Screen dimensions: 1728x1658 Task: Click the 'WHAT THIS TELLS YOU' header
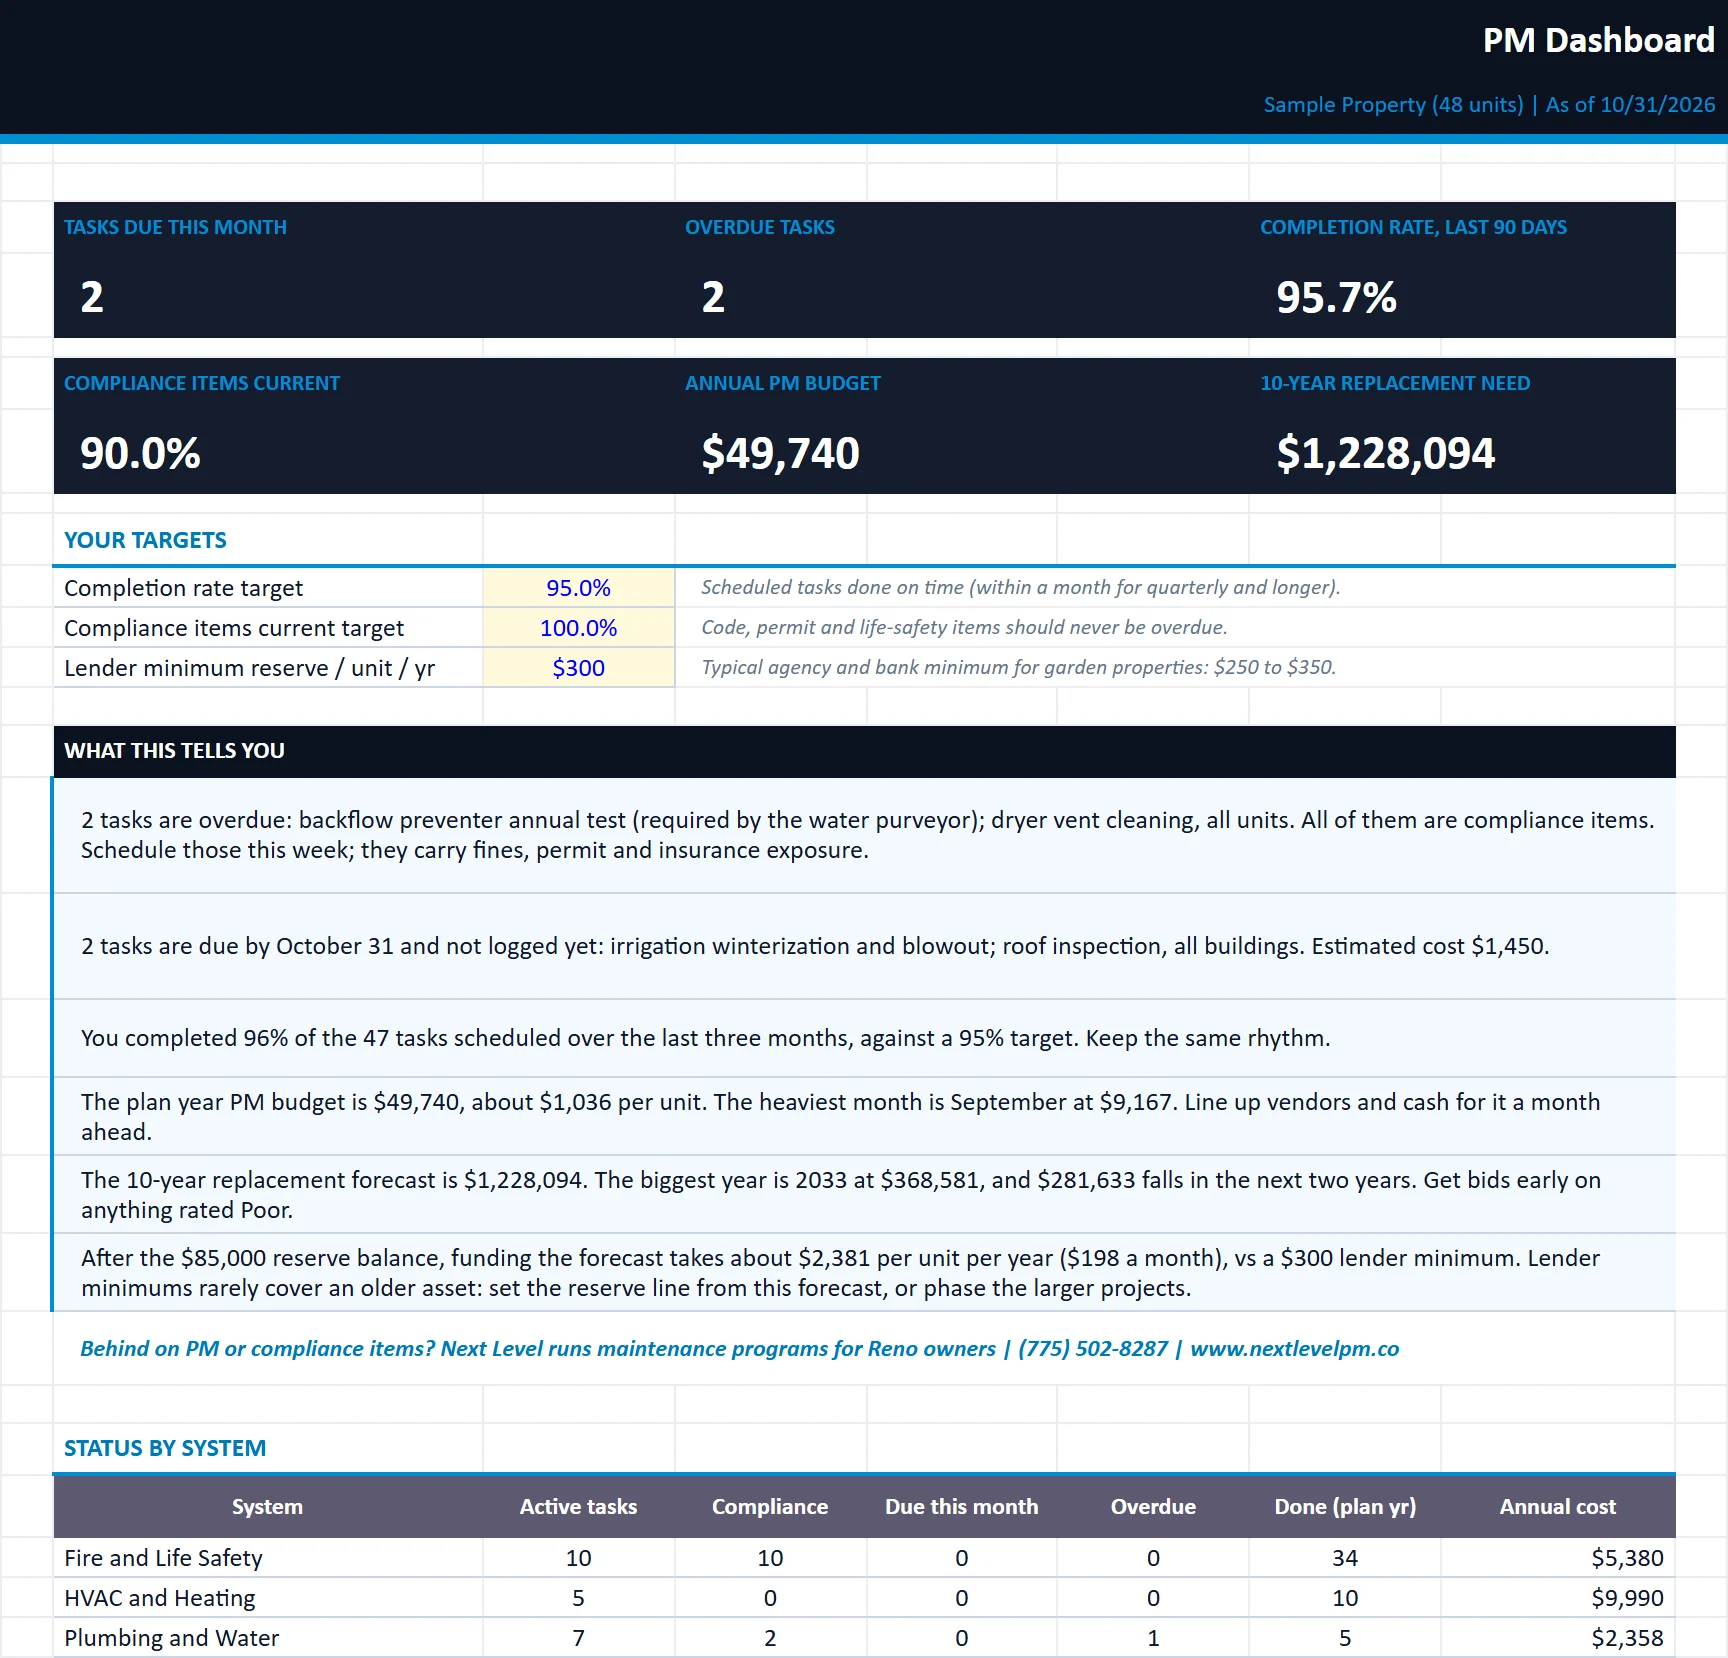(174, 750)
